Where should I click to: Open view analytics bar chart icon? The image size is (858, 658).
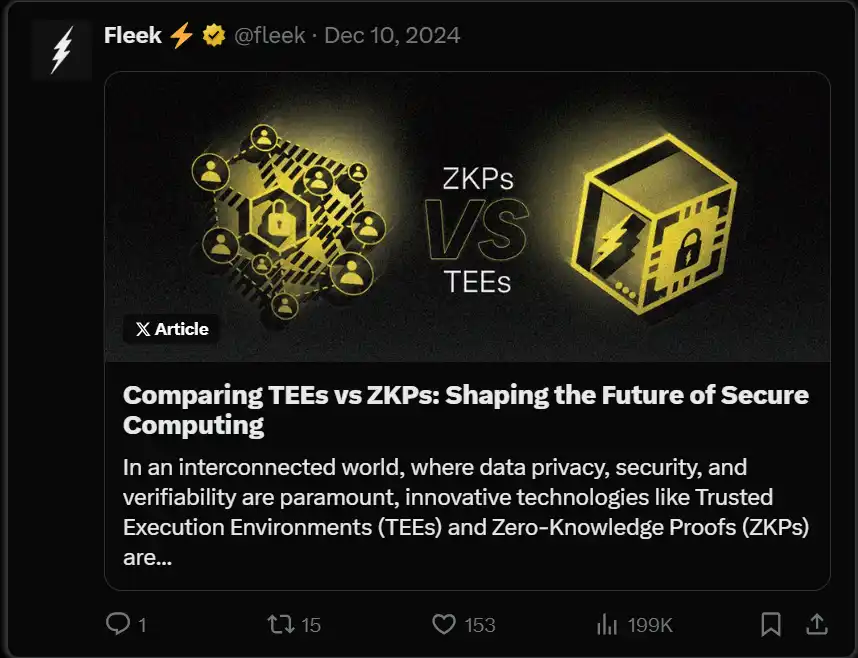pyautogui.click(x=607, y=625)
